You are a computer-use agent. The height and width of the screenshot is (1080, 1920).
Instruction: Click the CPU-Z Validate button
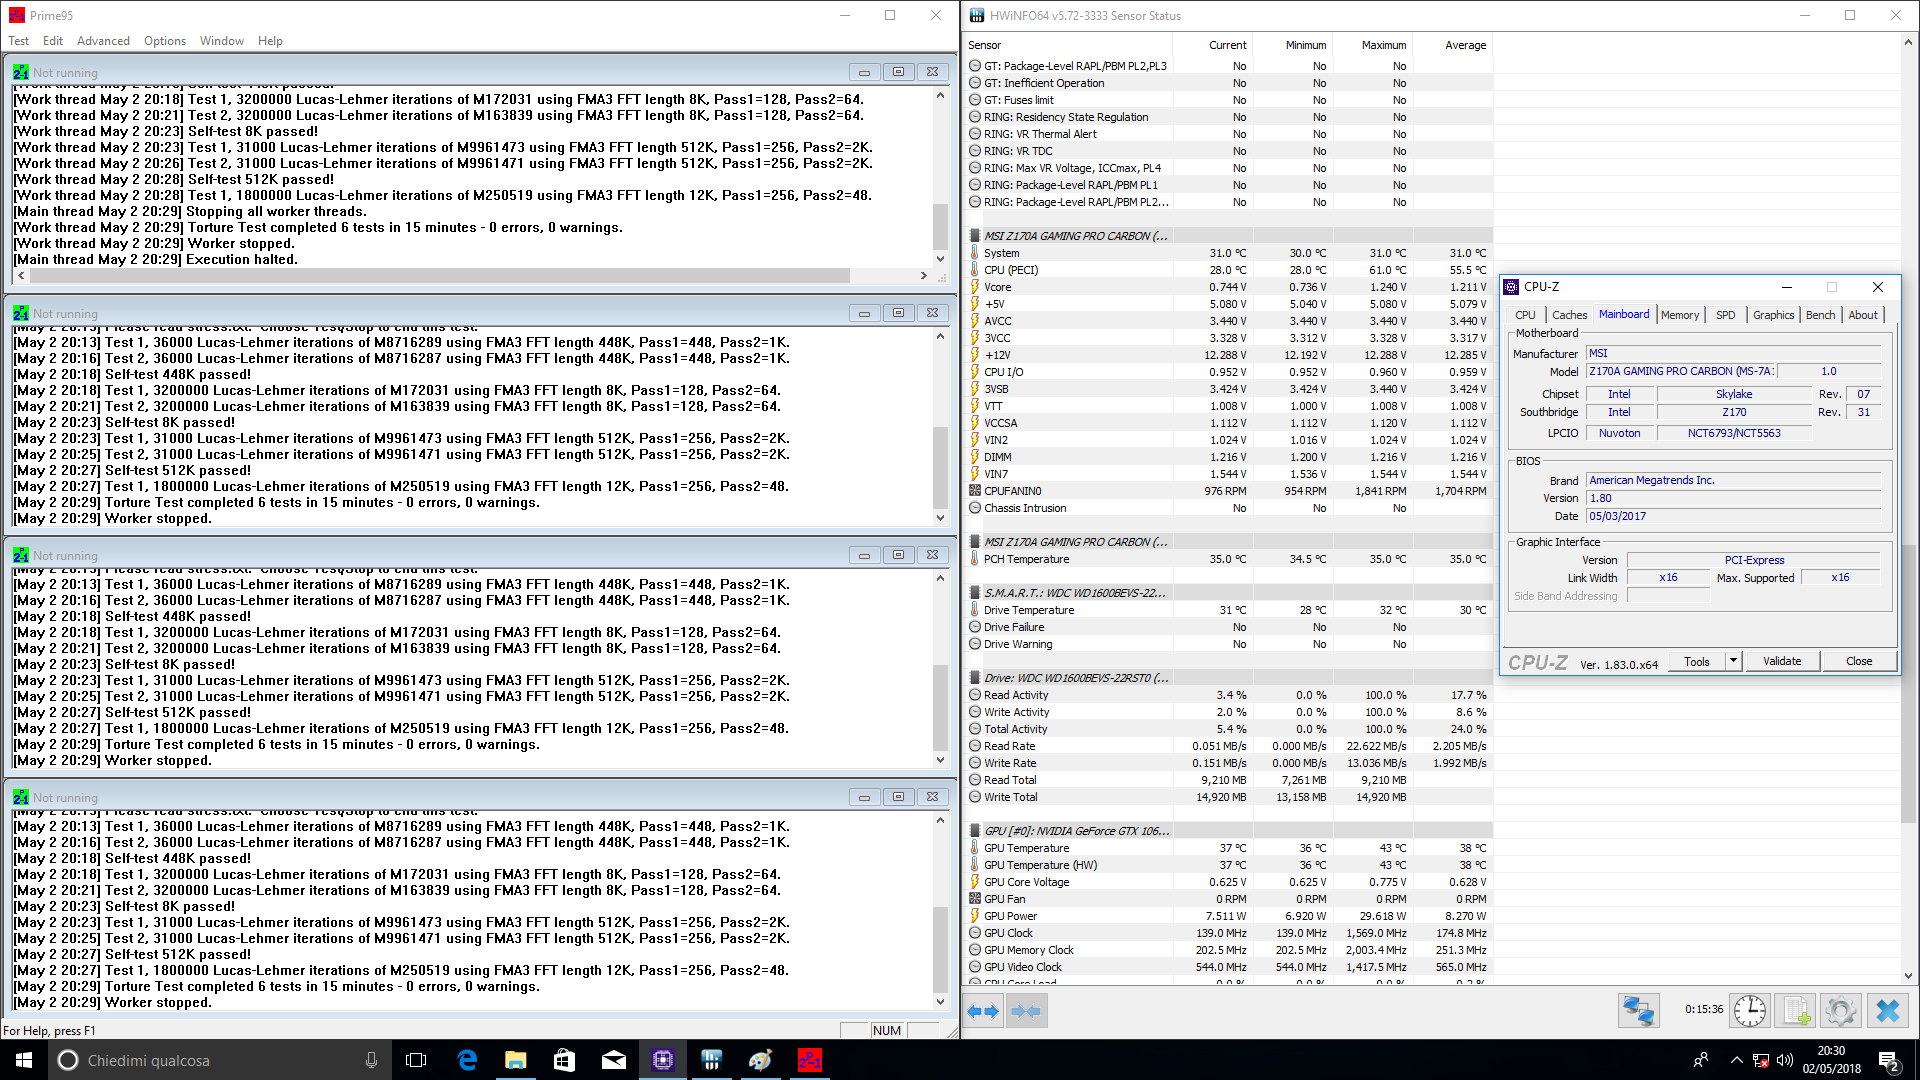[1782, 661]
